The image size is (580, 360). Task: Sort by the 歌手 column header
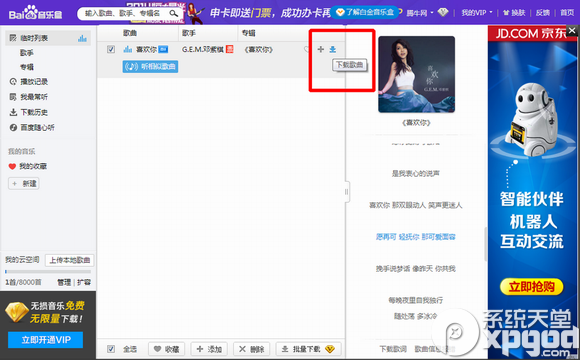[189, 33]
